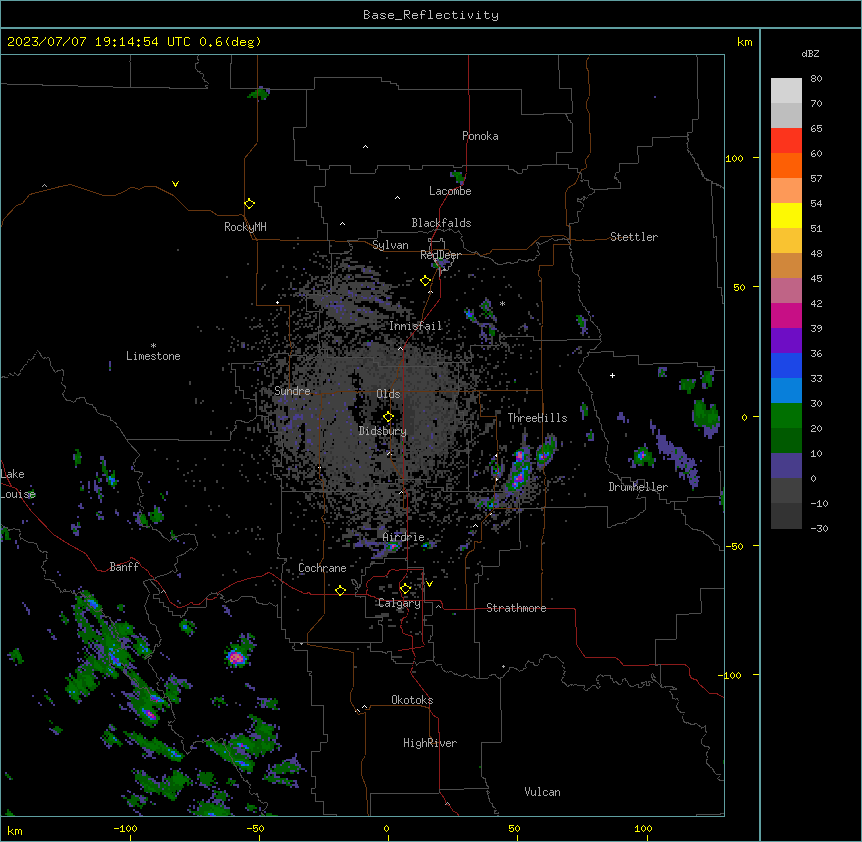Click the Olds city label

[388, 394]
